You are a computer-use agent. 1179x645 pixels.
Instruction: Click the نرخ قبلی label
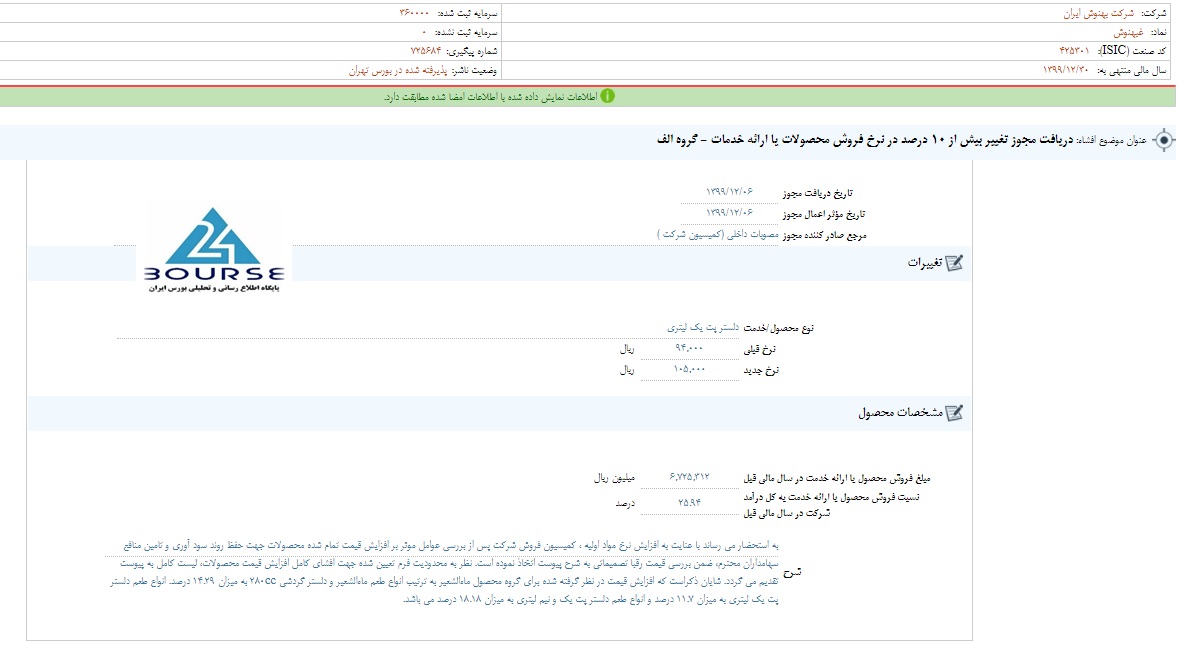(x=761, y=350)
